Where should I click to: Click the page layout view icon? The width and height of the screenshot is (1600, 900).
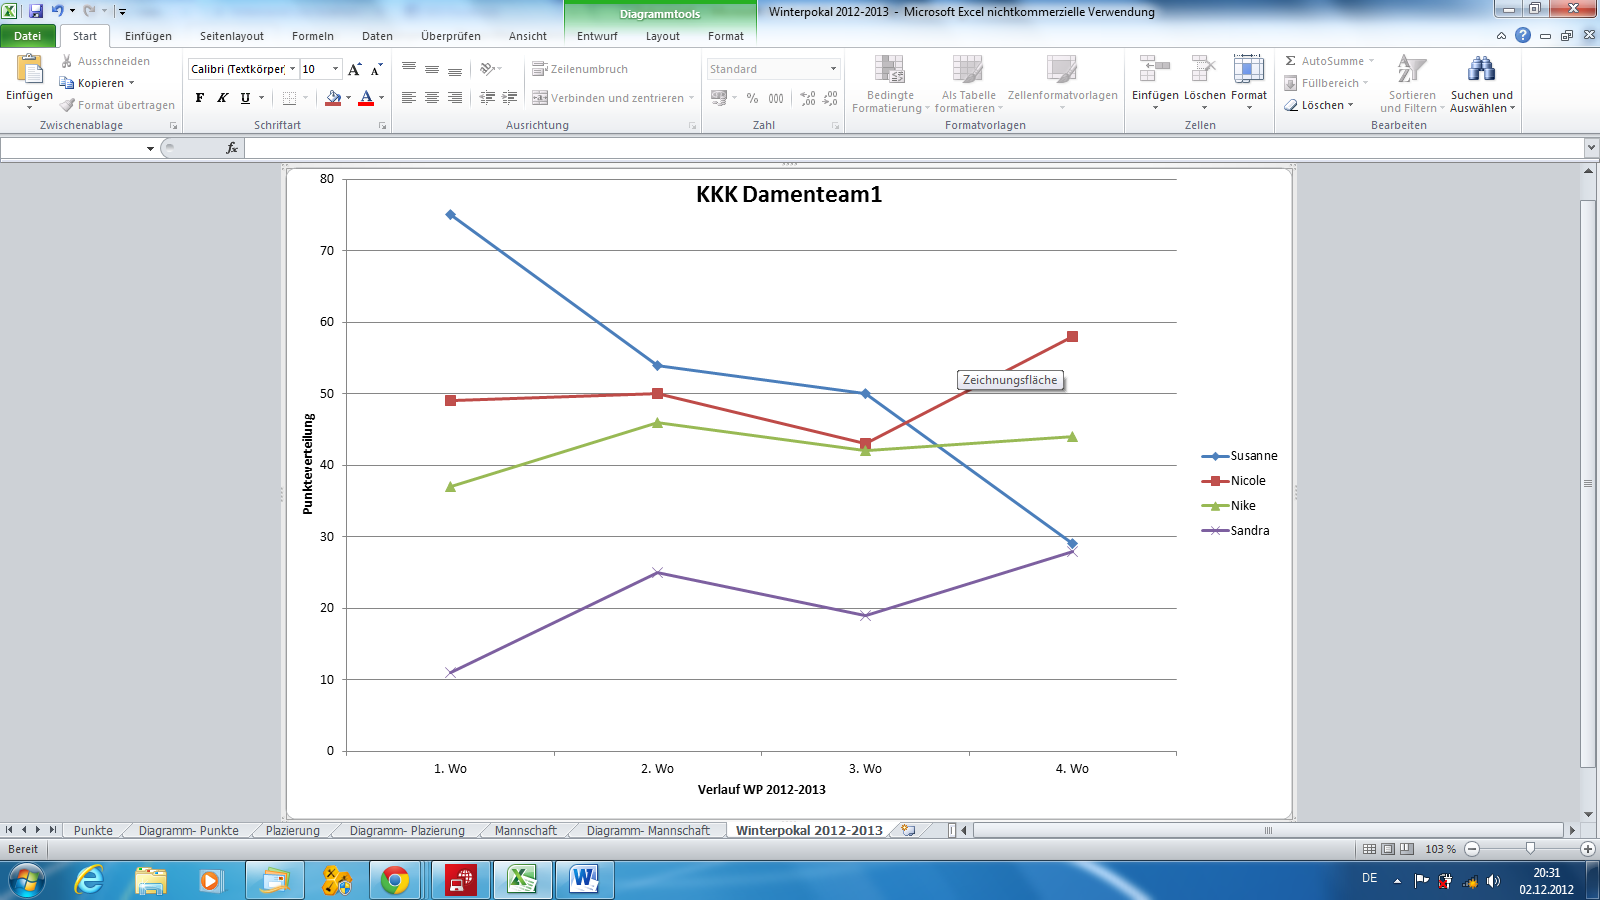(x=1388, y=848)
